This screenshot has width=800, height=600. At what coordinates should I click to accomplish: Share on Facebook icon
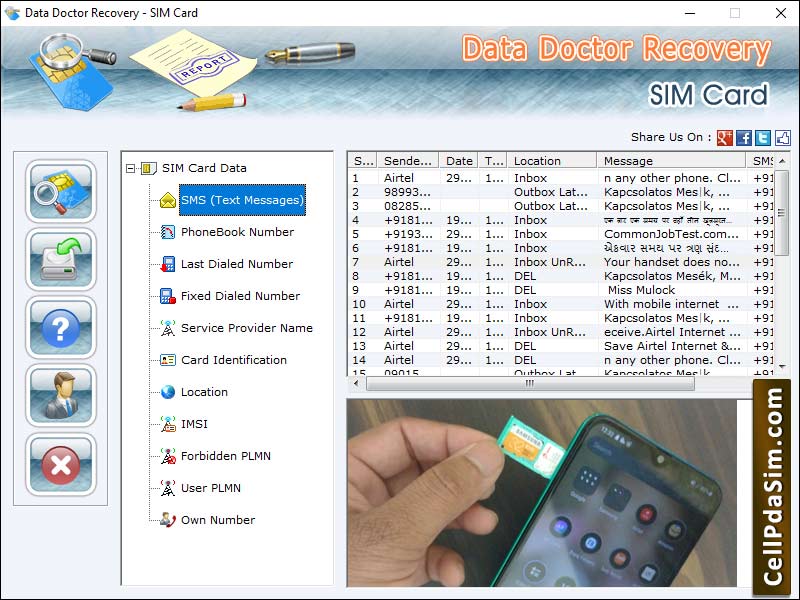coord(744,138)
